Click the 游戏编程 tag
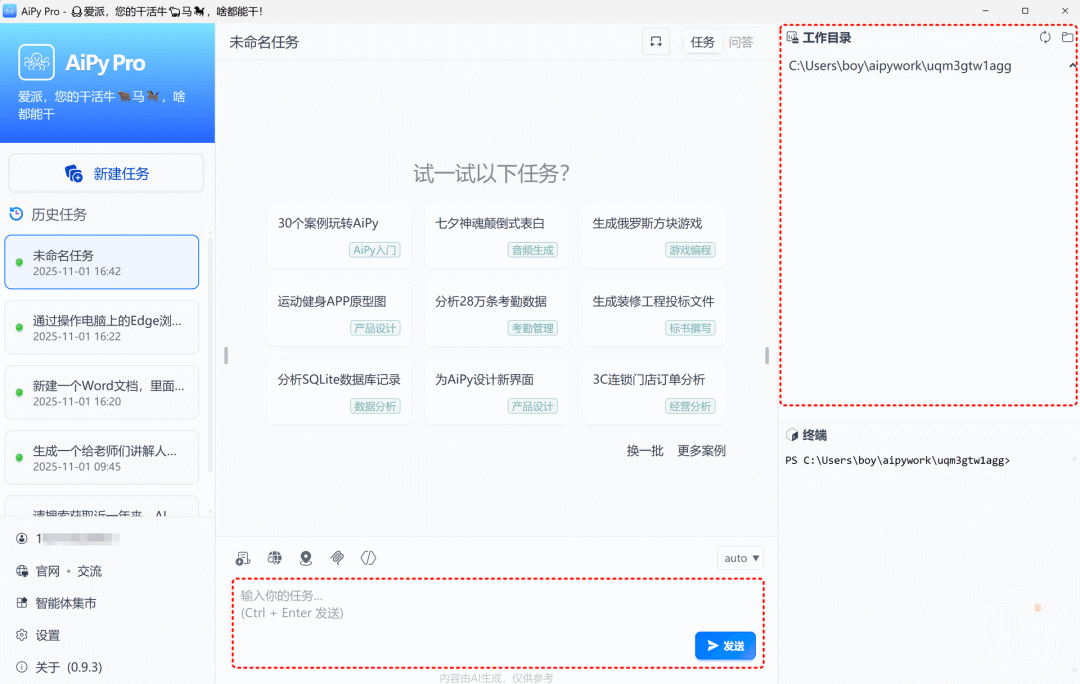Image resolution: width=1080 pixels, height=684 pixels. 690,250
